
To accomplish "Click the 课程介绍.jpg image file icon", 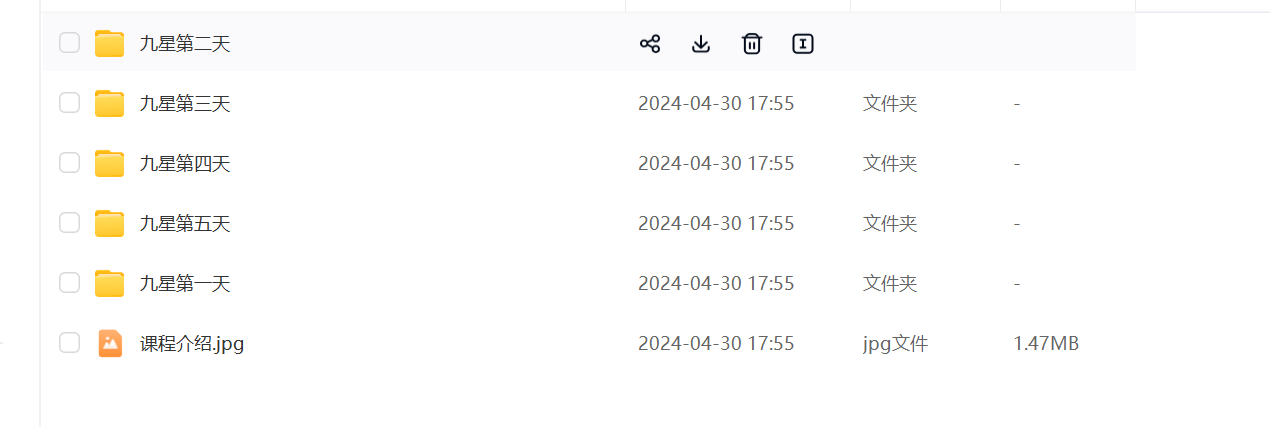I will (110, 343).
